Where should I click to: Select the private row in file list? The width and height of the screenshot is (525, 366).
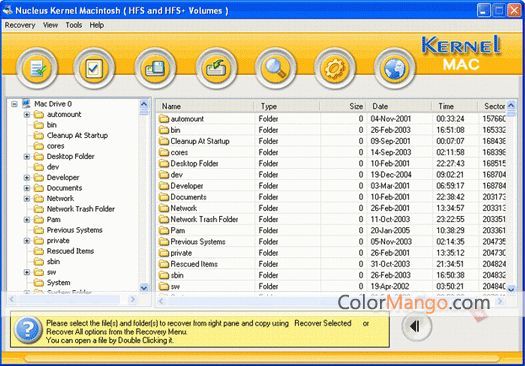tap(331, 253)
